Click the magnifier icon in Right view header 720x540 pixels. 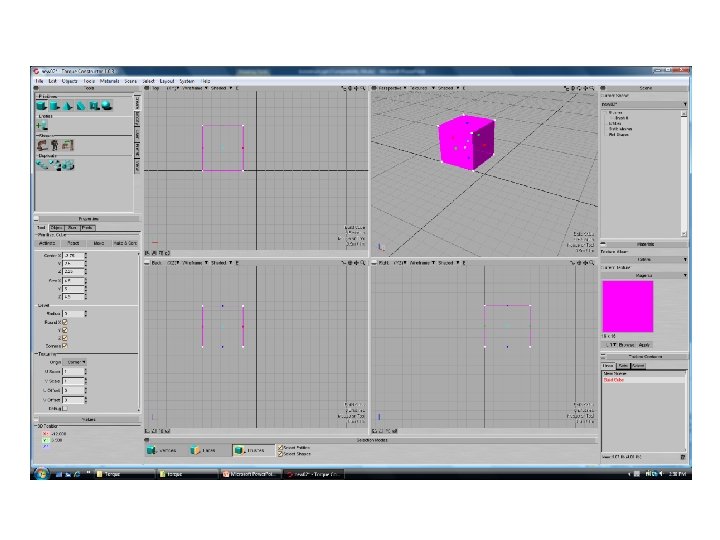[x=591, y=263]
